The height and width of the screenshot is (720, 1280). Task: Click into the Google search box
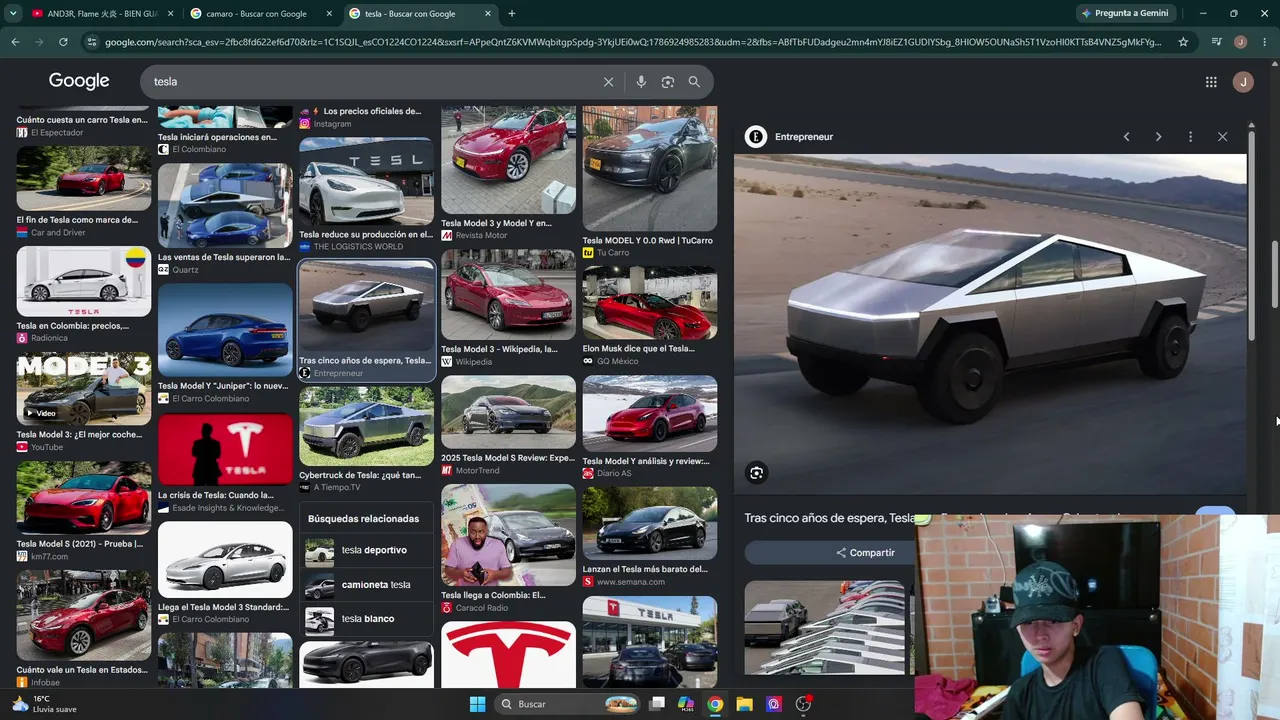point(370,82)
